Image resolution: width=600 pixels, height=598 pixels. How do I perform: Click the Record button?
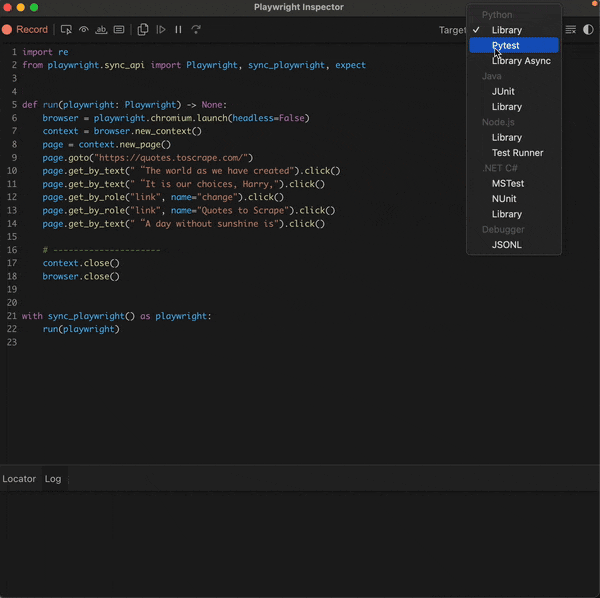pos(25,29)
